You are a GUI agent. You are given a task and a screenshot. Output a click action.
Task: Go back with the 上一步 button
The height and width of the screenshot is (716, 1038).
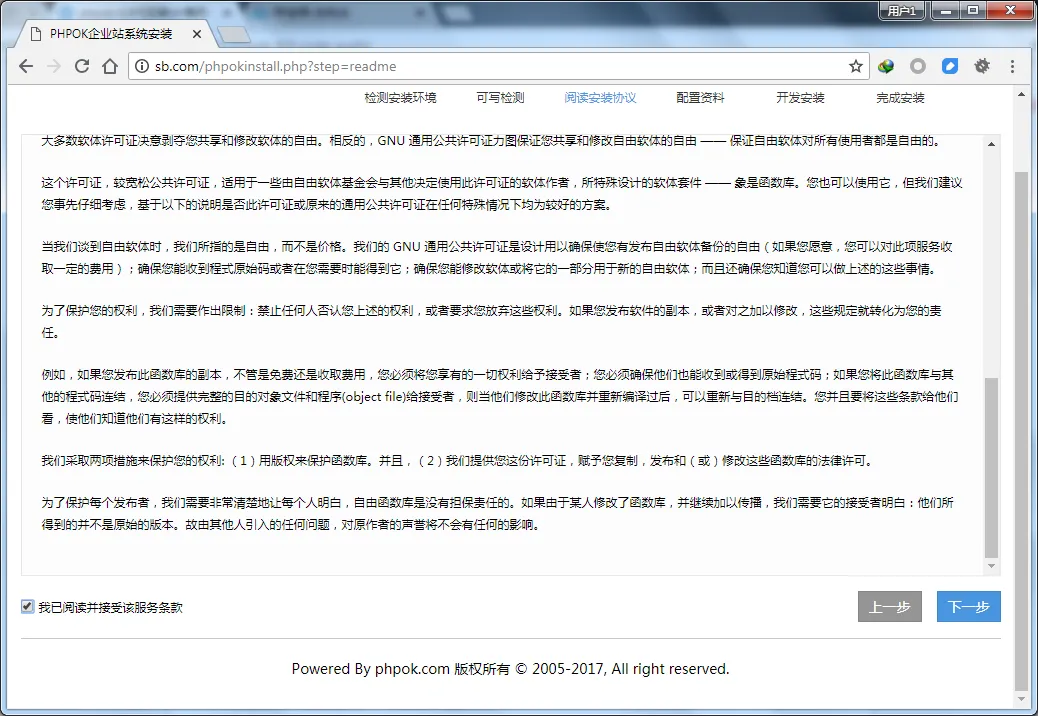889,607
